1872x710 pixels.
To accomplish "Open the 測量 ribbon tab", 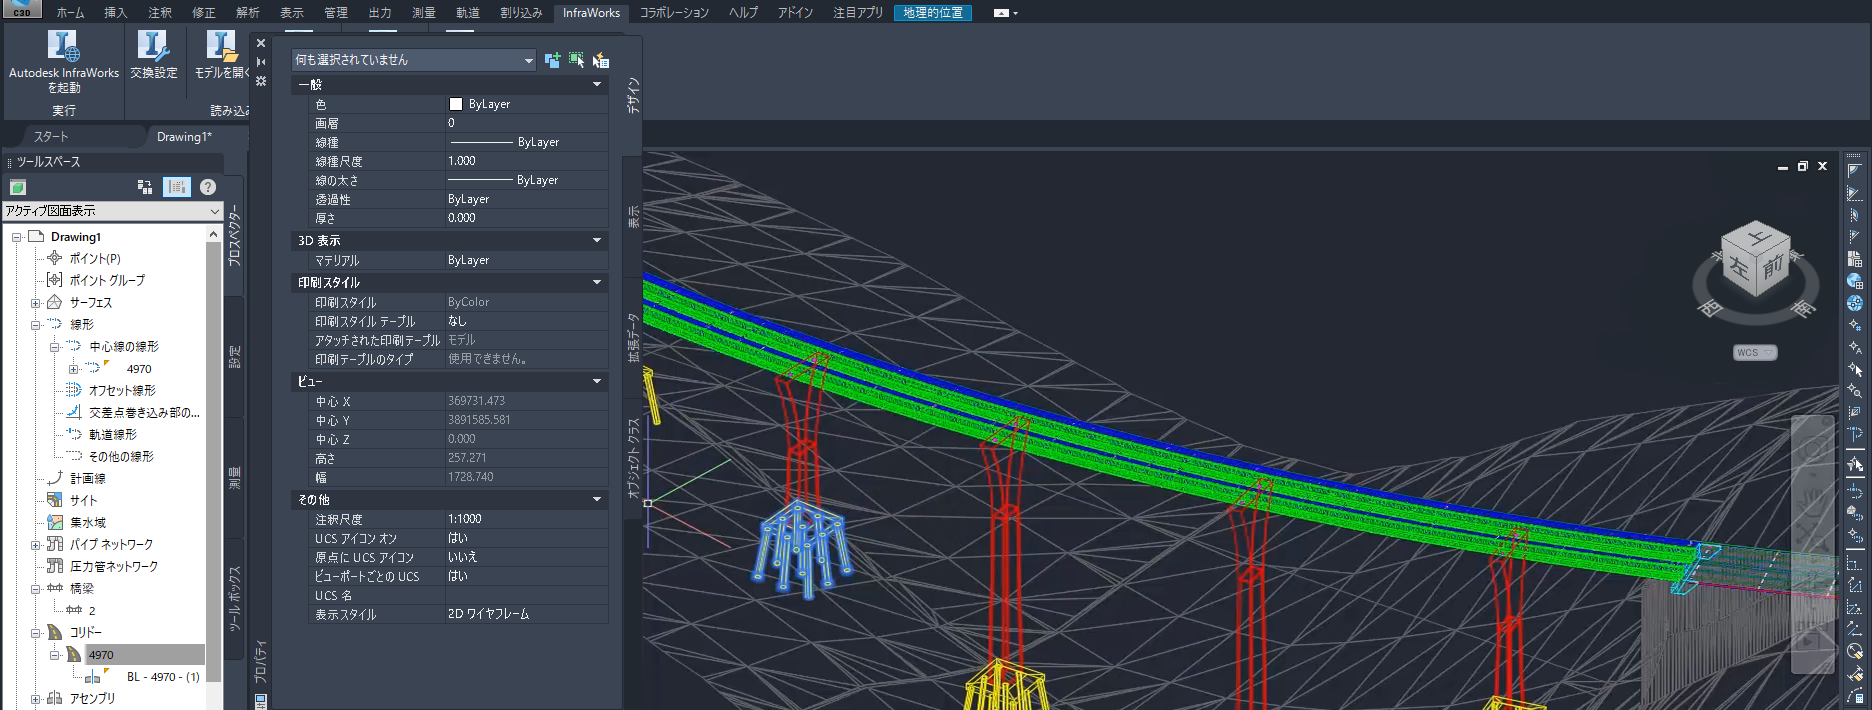I will pos(423,13).
